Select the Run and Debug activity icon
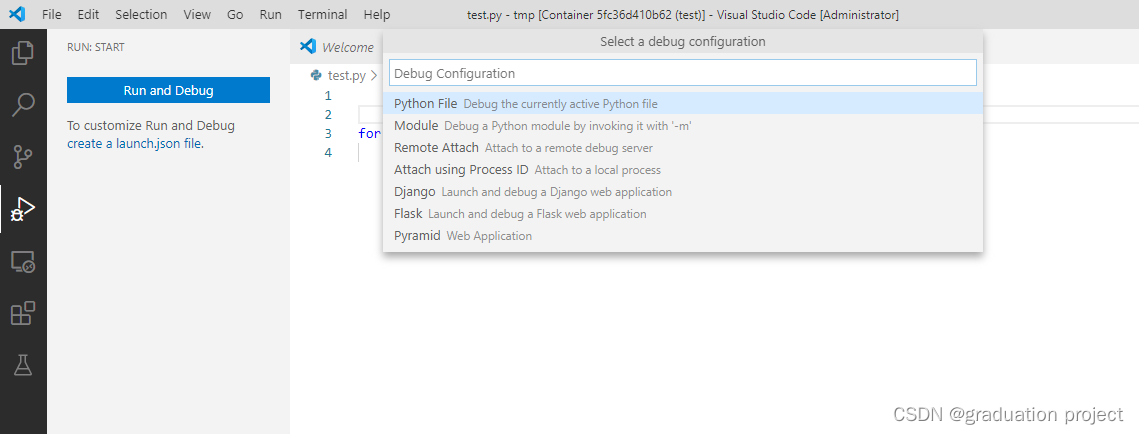The height and width of the screenshot is (434, 1139). pyautogui.click(x=23, y=209)
